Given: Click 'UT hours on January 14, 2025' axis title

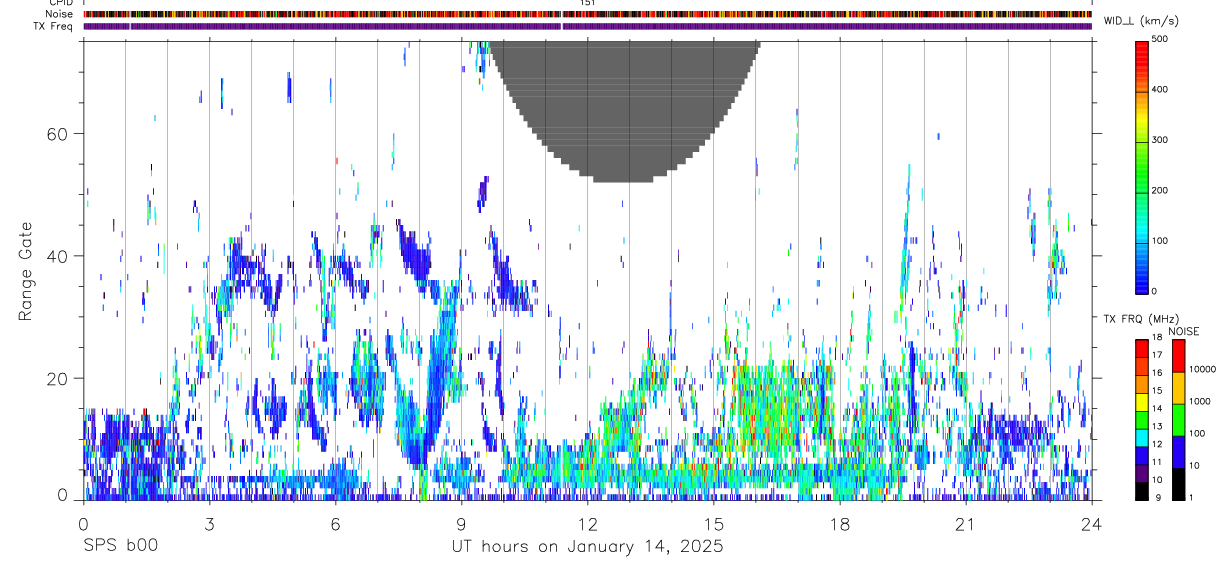Looking at the screenshot, I should point(588,547).
